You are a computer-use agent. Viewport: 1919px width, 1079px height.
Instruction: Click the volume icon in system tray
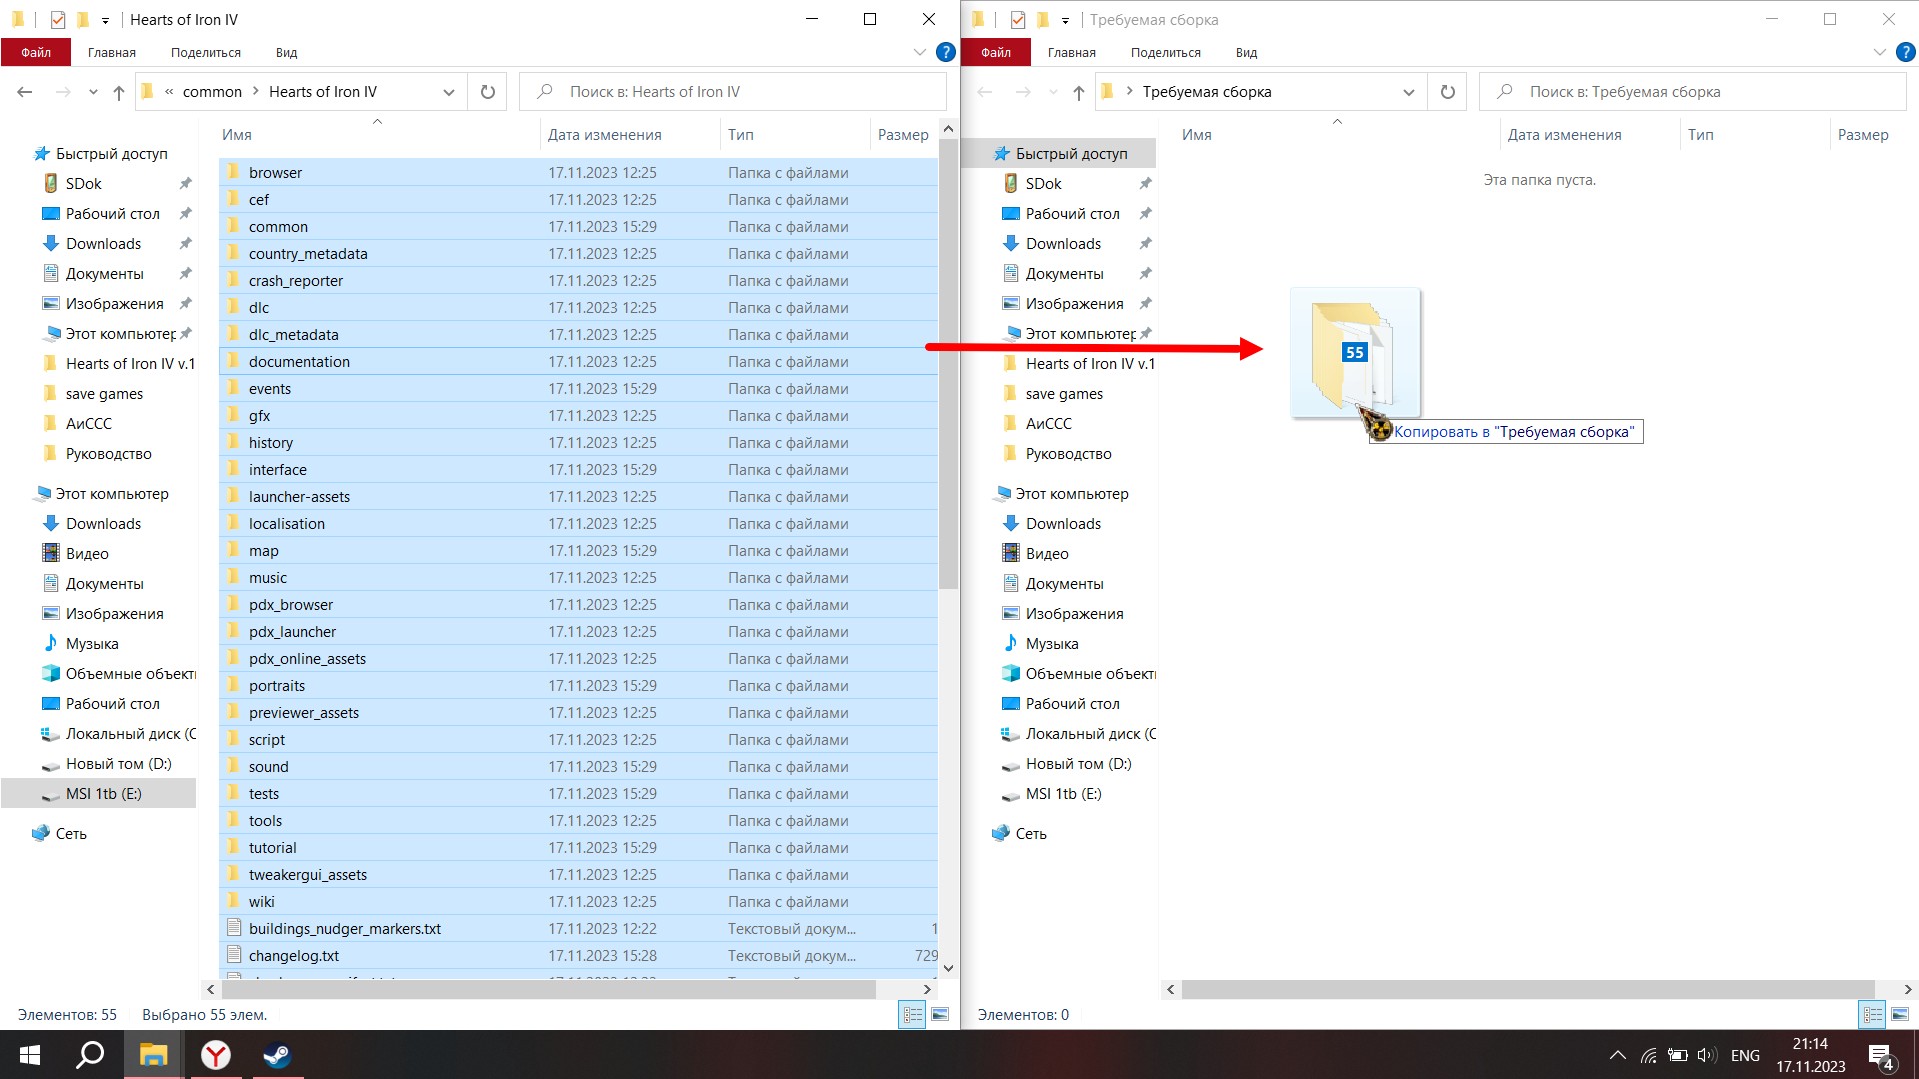tap(1707, 1055)
